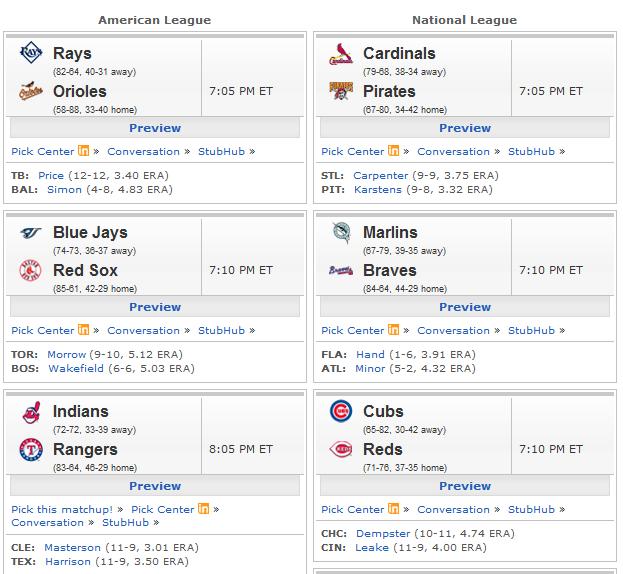The width and height of the screenshot is (623, 574).
Task: View pitcher Wakefield's profile
Action: pos(76,369)
